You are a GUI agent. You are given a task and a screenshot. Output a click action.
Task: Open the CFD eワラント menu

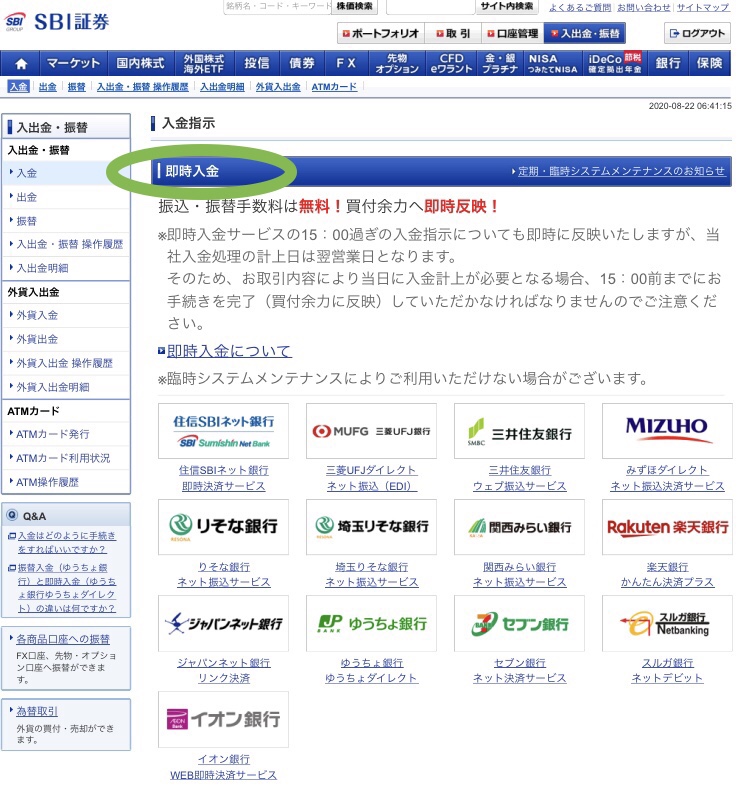[x=451, y=63]
